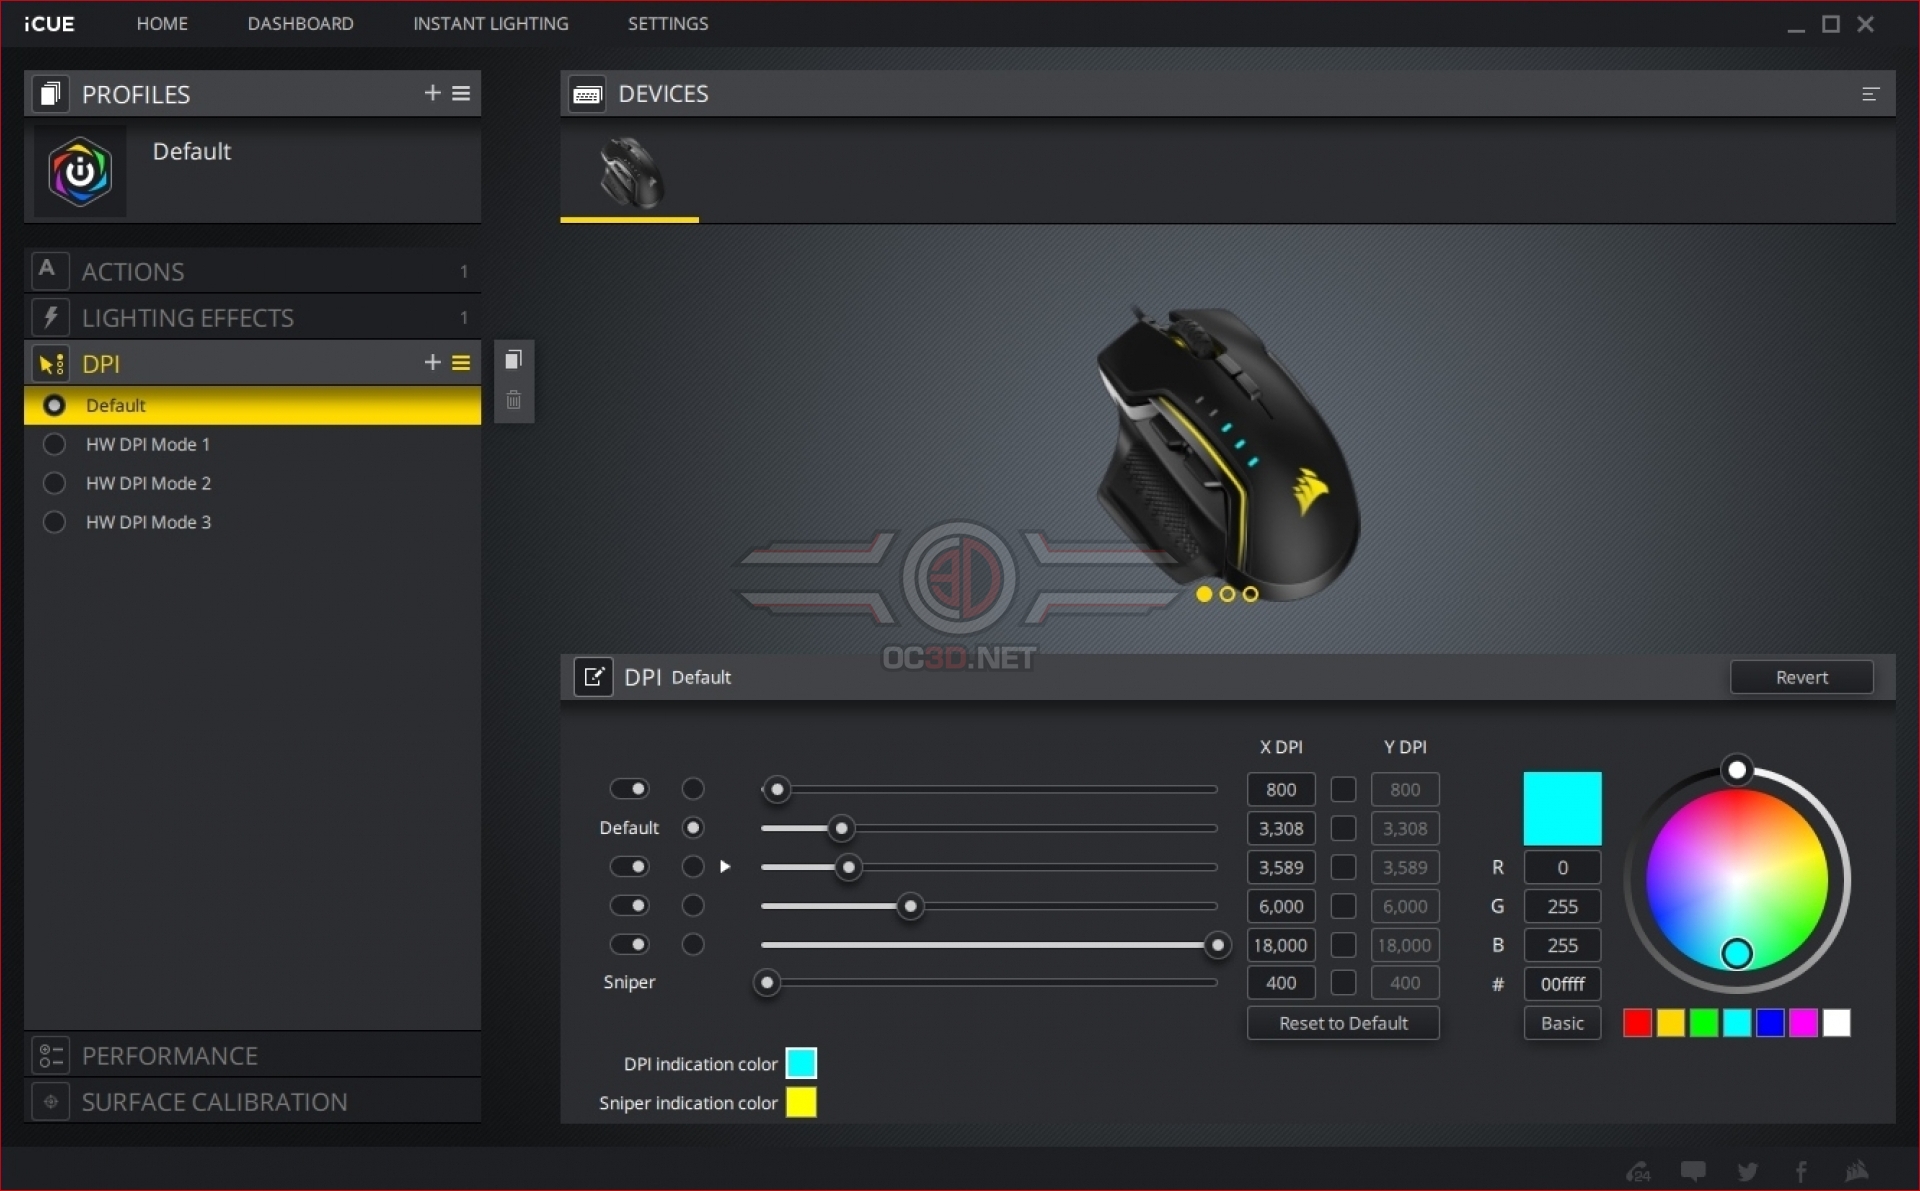Screen dimensions: 1920x1191
Task: Click the Reset to Default button
Action: 1342,1023
